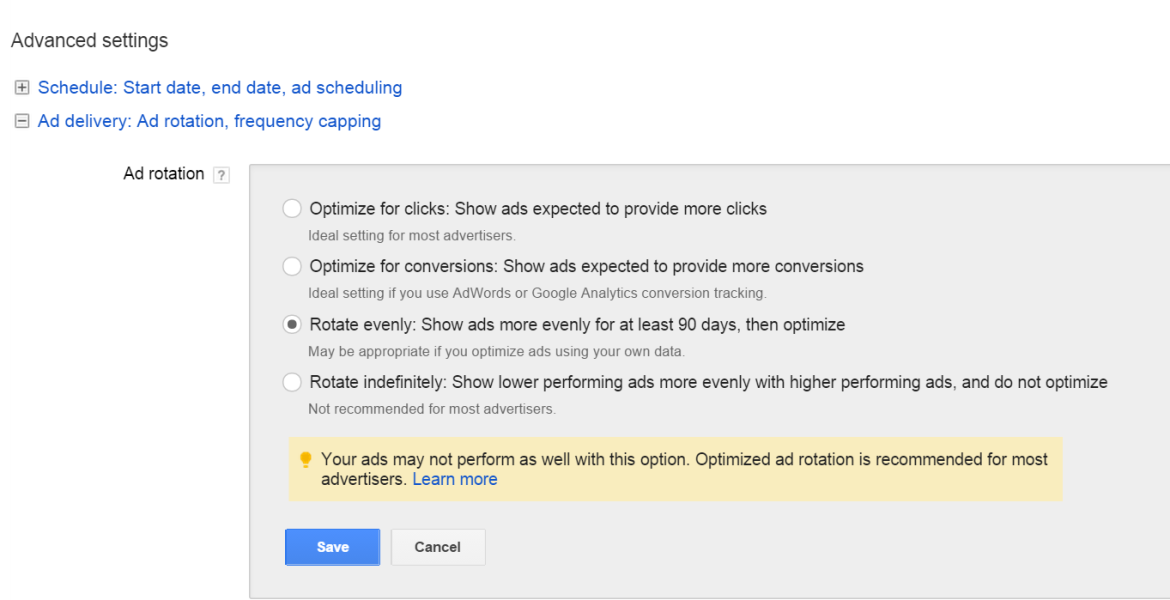Viewport: 1170px width, 600px height.
Task: Click the Ad rotation label
Action: pyautogui.click(x=162, y=173)
